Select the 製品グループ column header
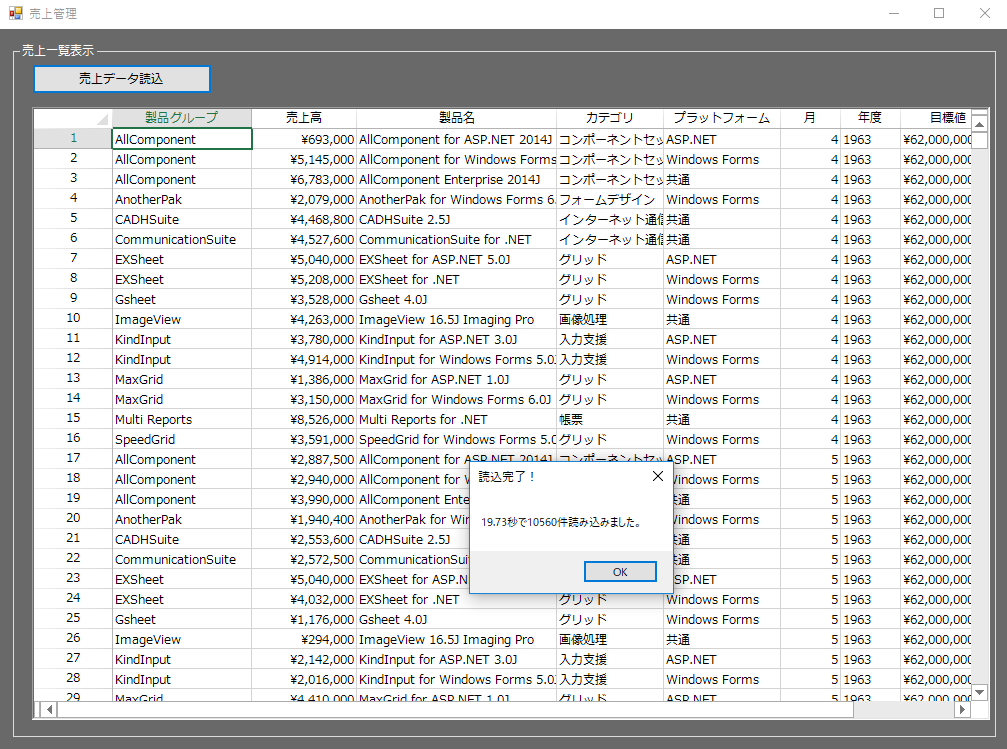The width and height of the screenshot is (1007, 749). point(182,118)
